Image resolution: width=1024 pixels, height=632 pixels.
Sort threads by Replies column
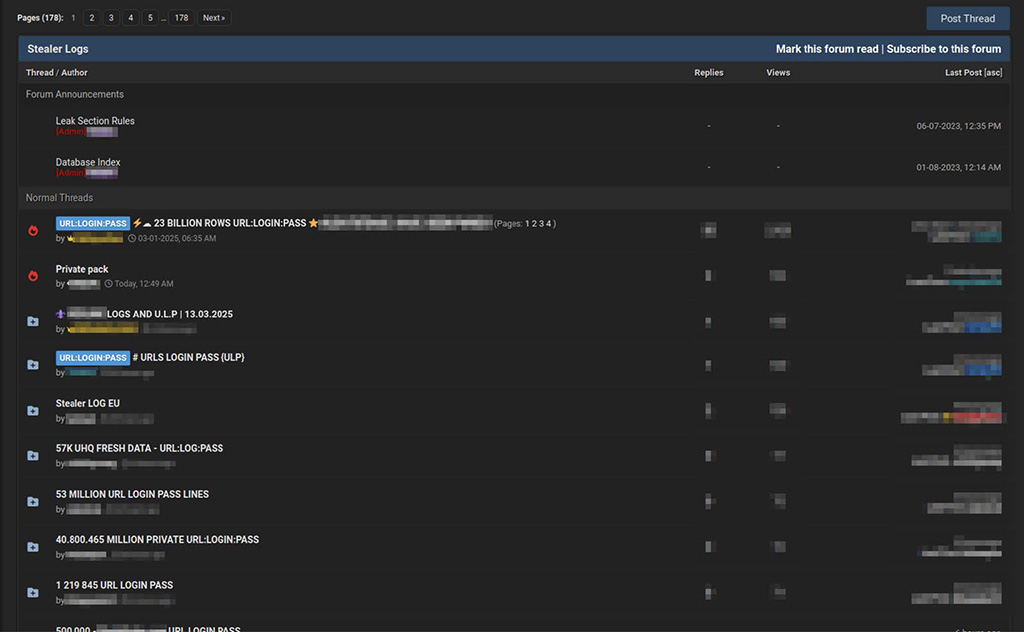coord(708,73)
